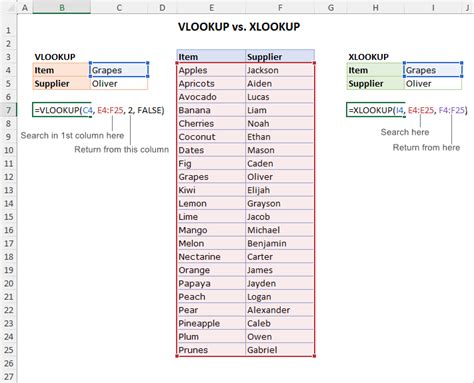474x383 pixels.
Task: Select the Peach cell
Action: [x=211, y=297]
